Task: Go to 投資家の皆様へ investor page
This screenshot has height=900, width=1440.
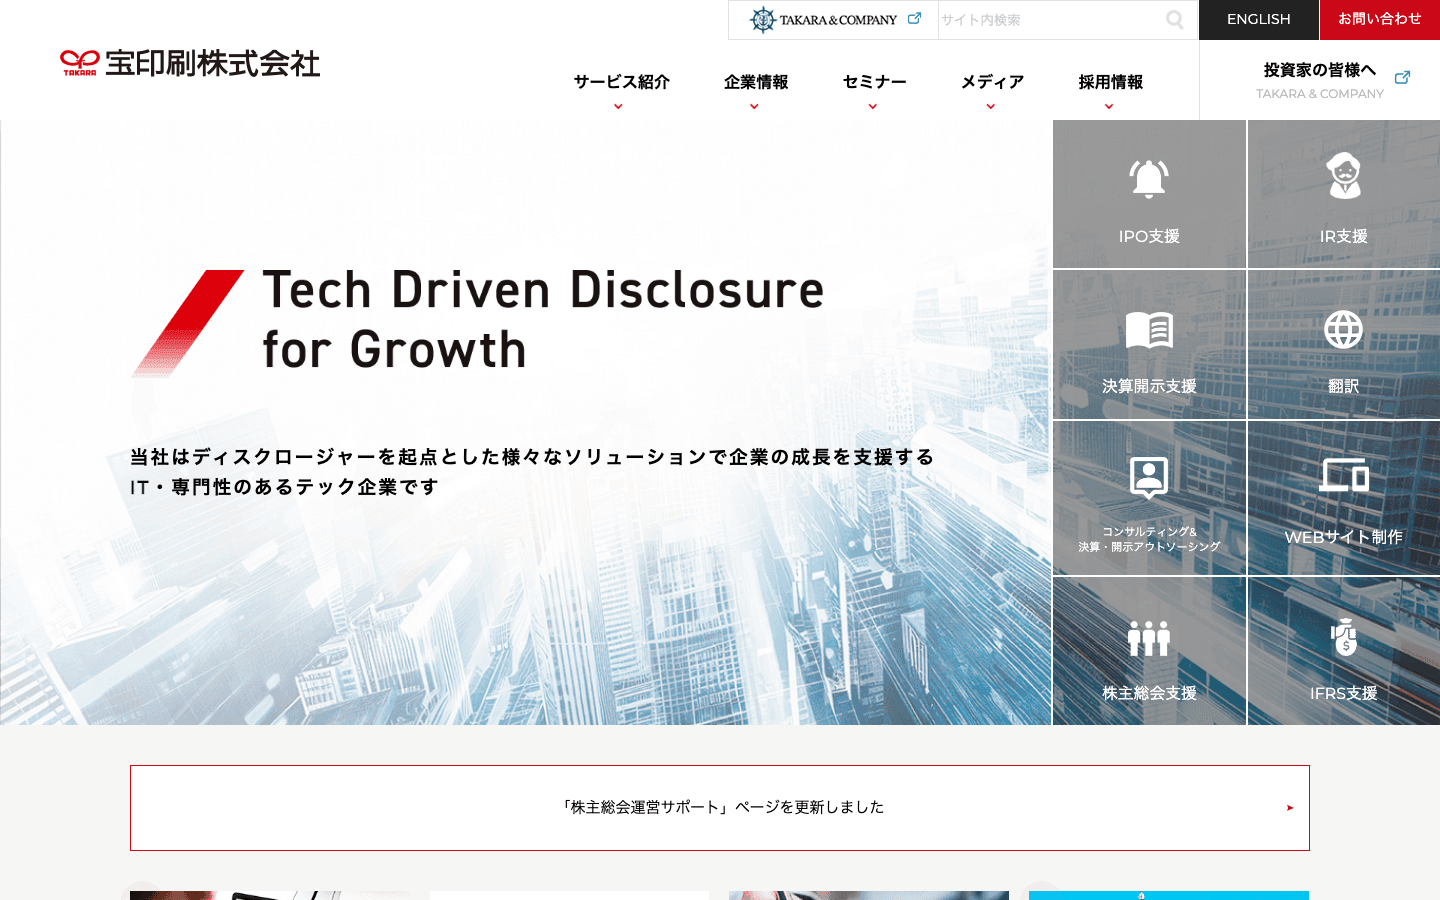Action: click(x=1320, y=80)
